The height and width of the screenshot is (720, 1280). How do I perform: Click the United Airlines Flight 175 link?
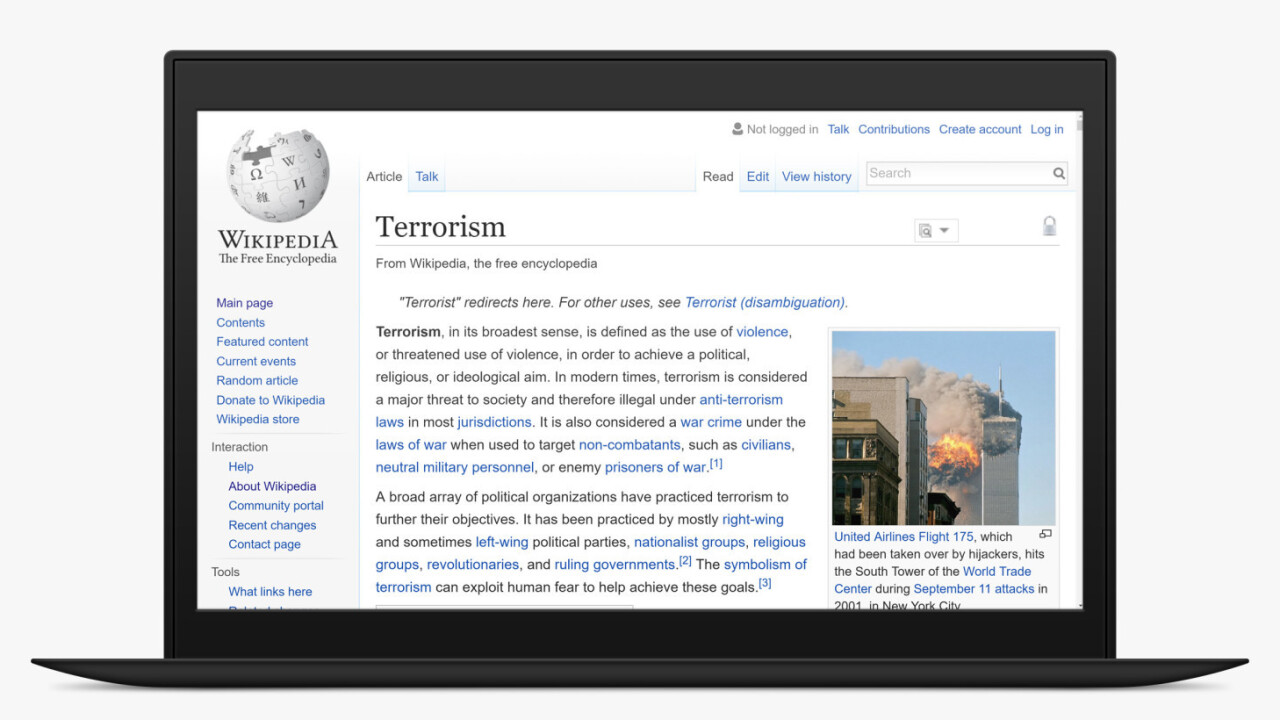pos(904,537)
